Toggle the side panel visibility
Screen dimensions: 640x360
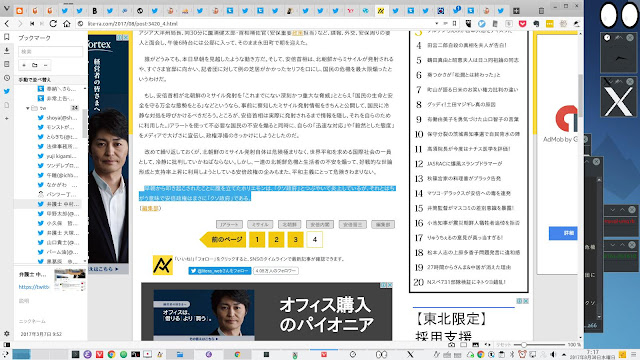pos(7,344)
